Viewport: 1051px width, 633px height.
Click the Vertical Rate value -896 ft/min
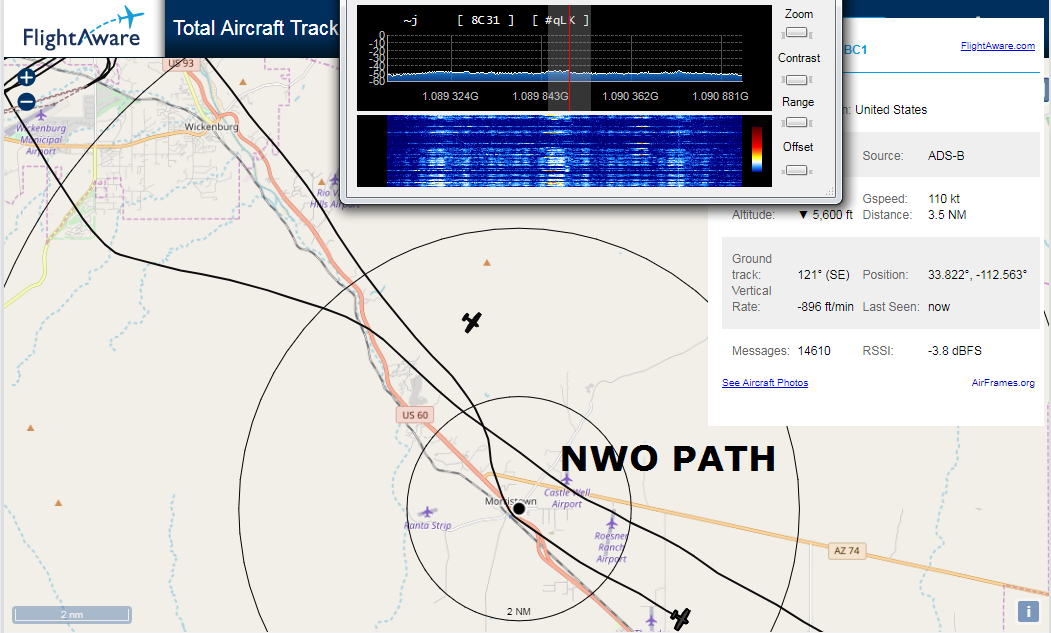coord(825,306)
